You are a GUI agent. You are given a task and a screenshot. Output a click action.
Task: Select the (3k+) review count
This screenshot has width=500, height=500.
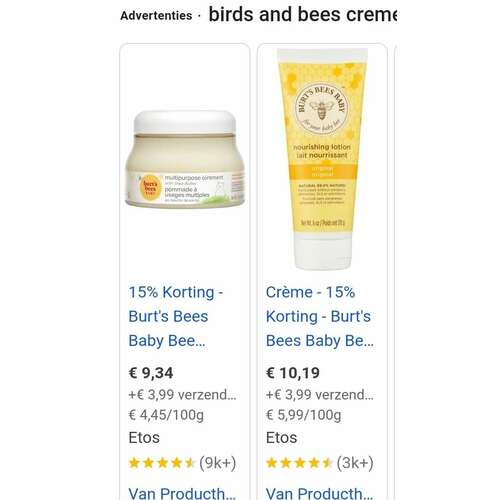[x=355, y=463]
